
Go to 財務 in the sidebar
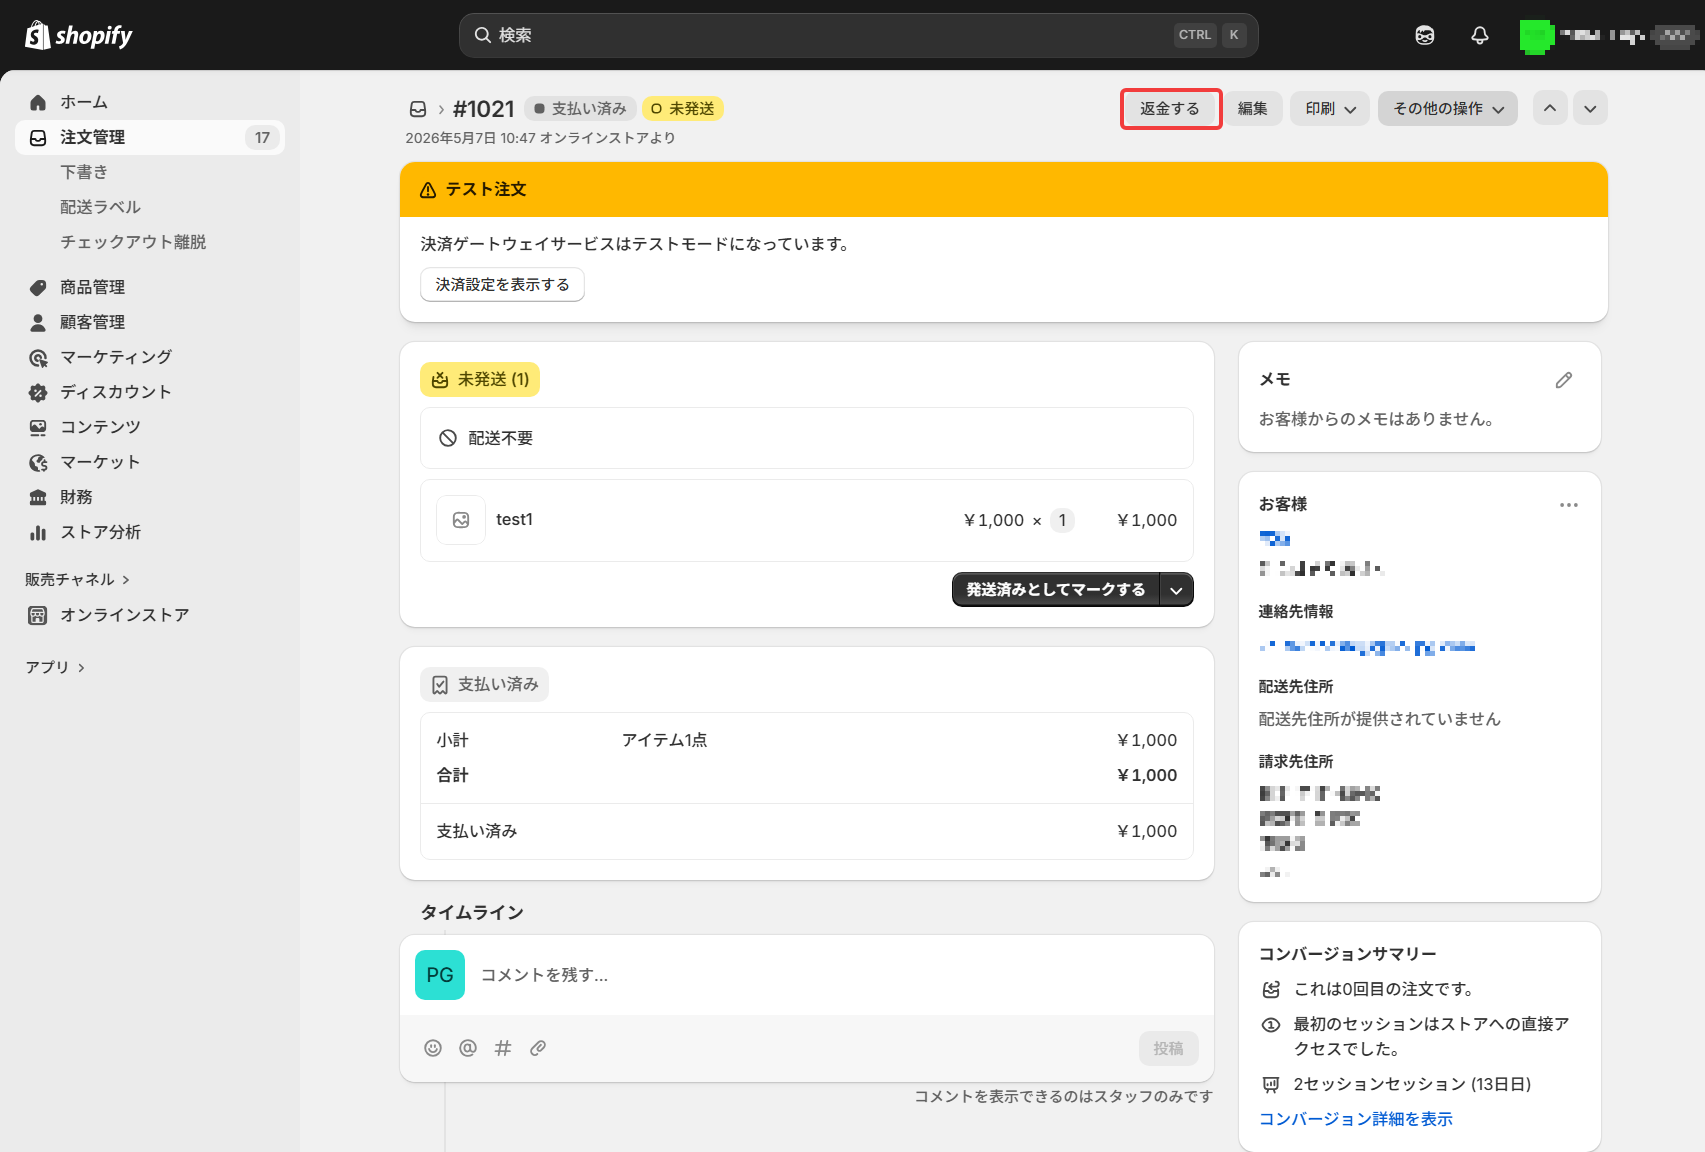tap(76, 497)
